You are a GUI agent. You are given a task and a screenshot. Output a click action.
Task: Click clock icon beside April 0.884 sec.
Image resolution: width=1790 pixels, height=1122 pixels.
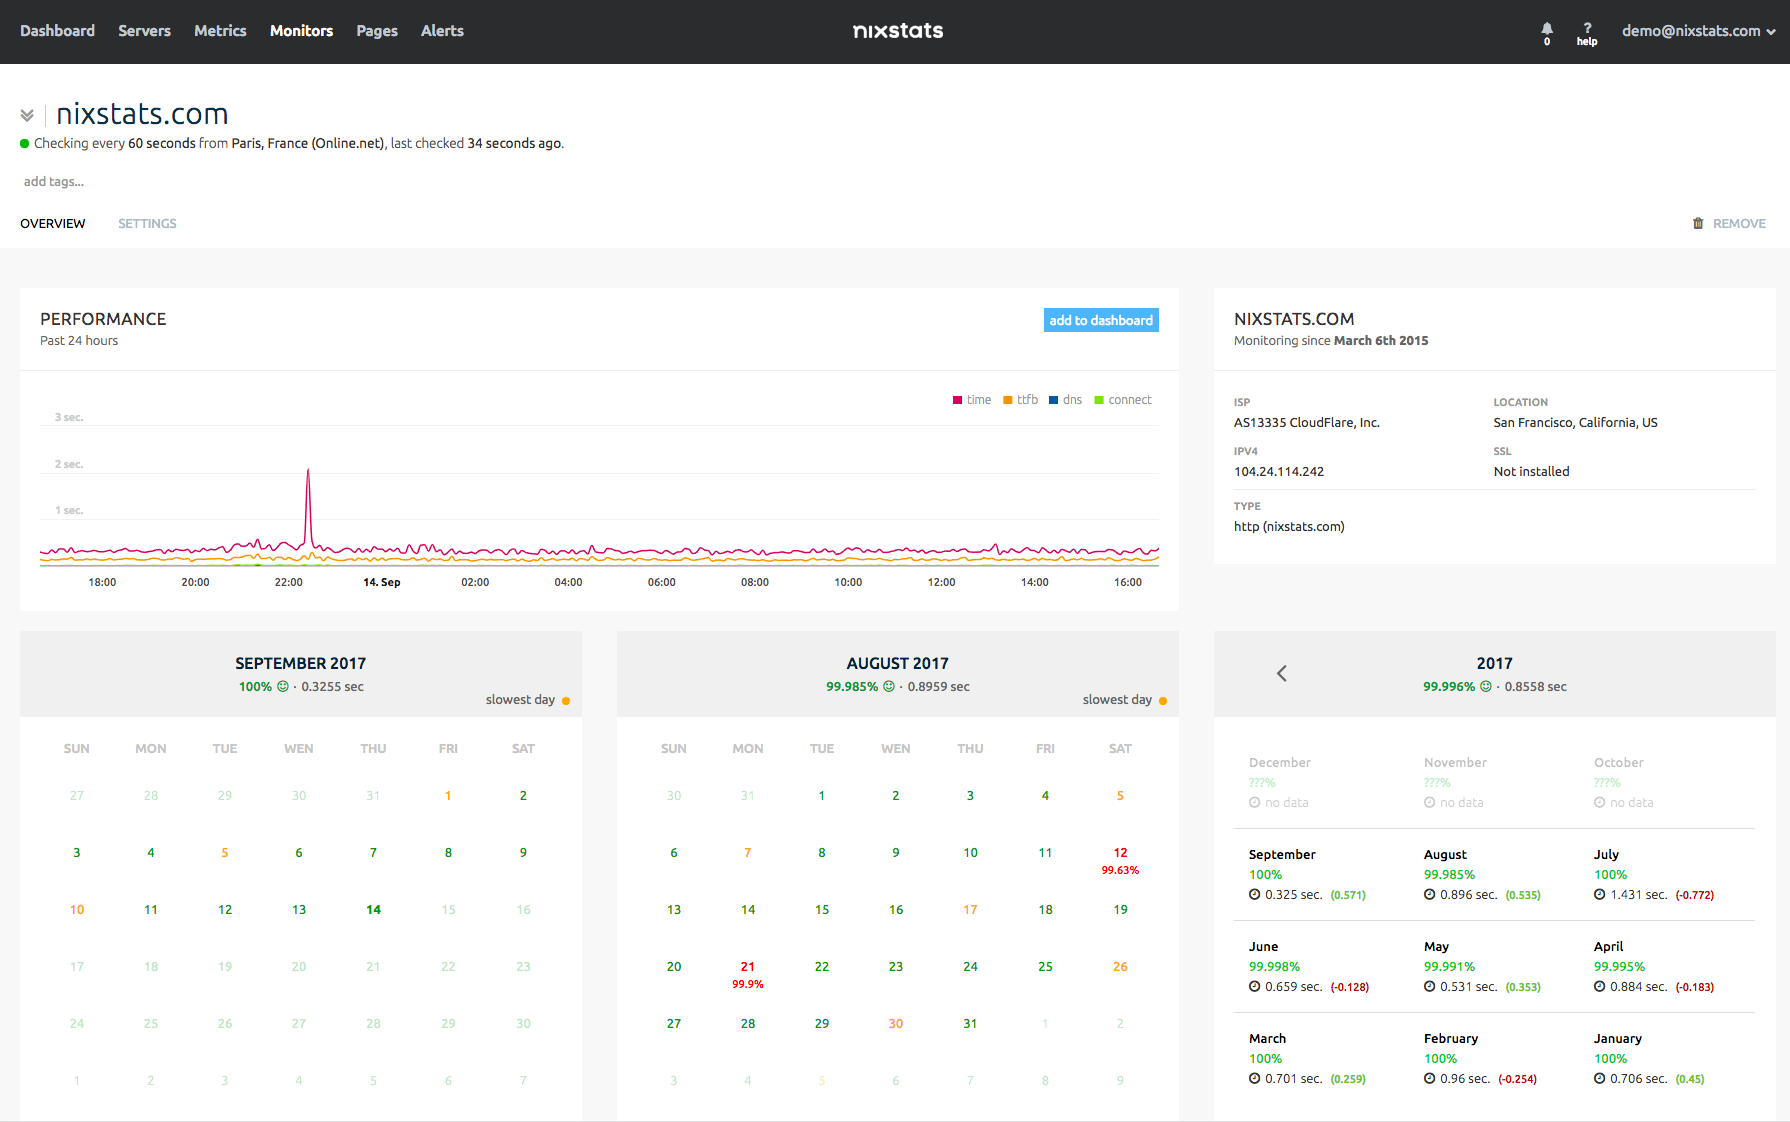pyautogui.click(x=1599, y=986)
